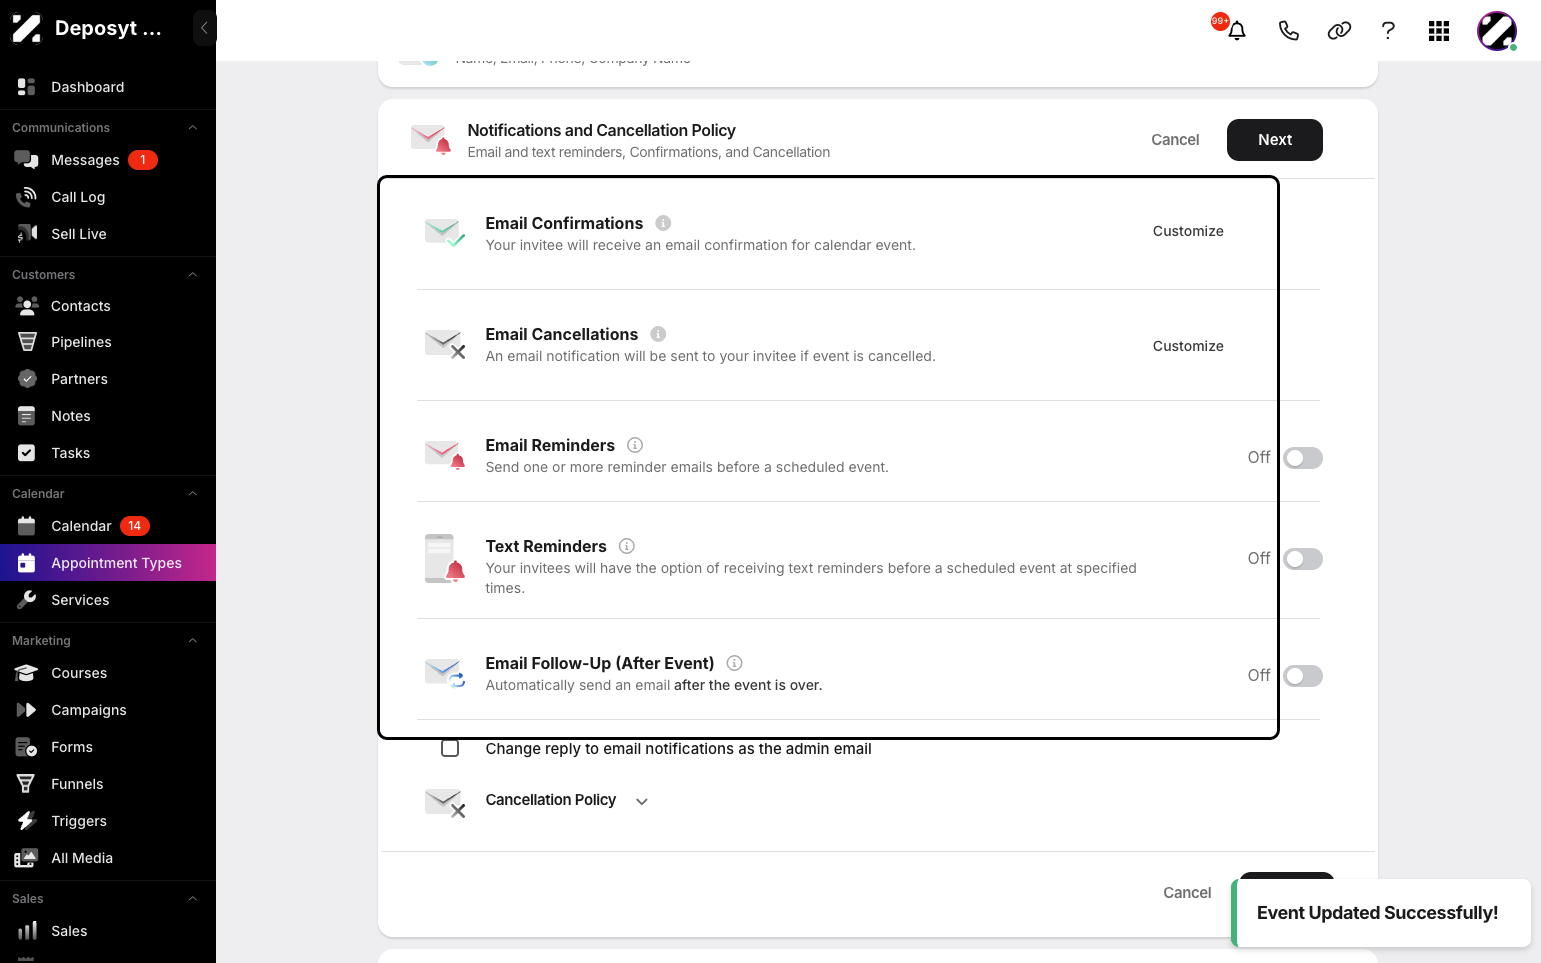The image size is (1541, 963).
Task: Dismiss the 'Event Updated Successfully!' toast
Action: [1381, 913]
